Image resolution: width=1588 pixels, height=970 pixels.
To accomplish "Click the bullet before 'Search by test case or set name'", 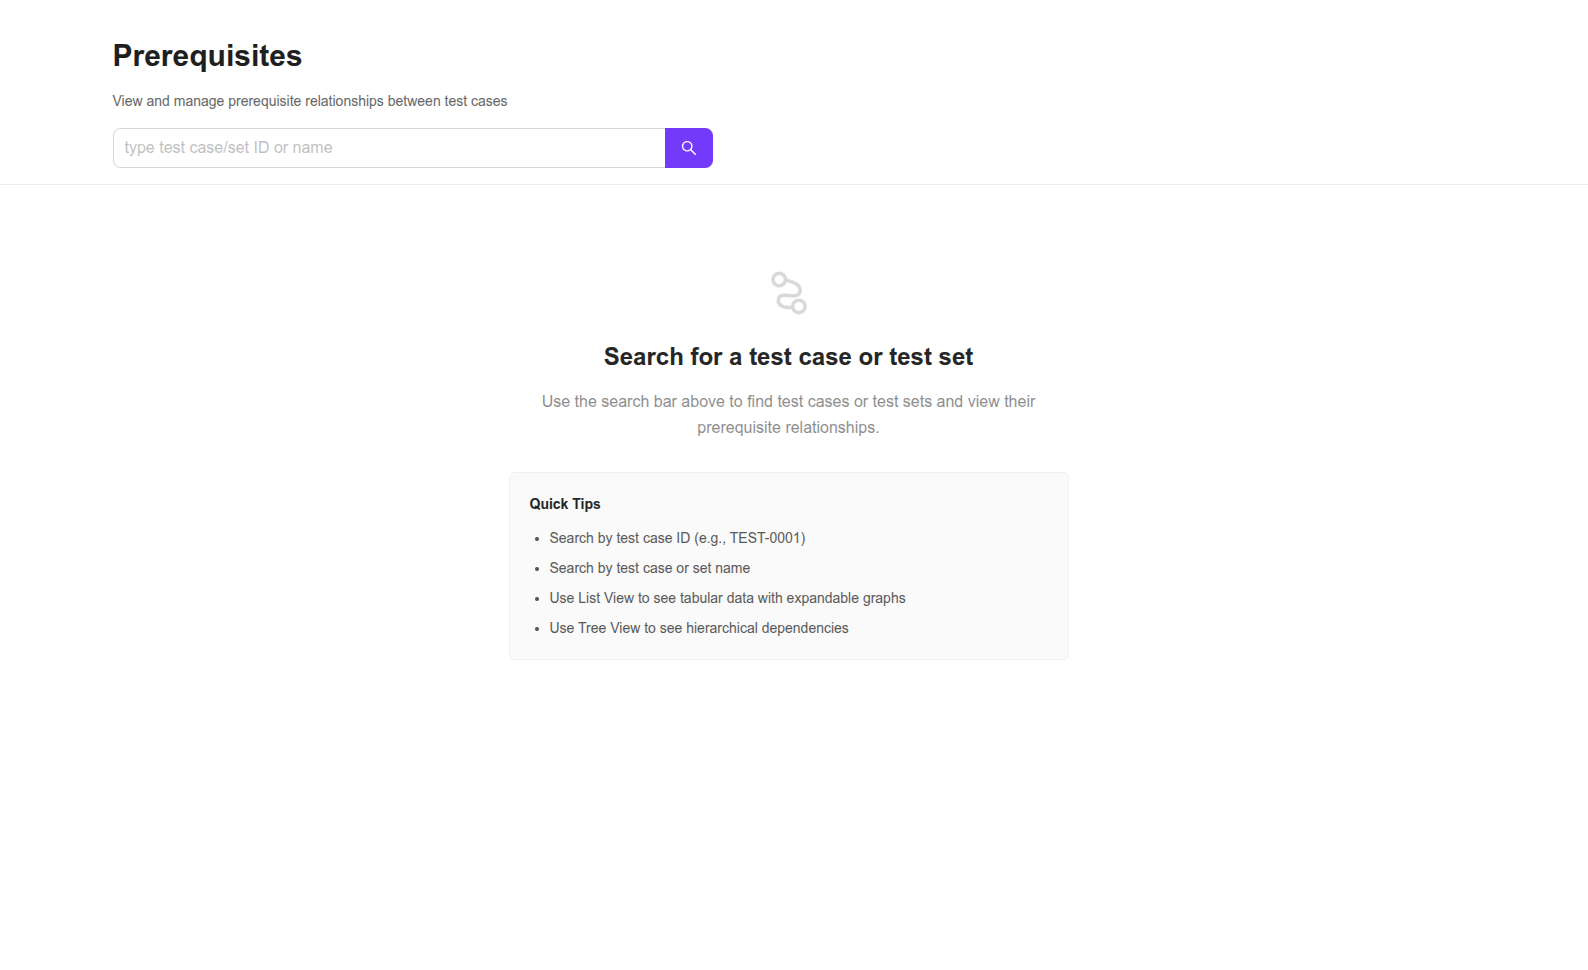I will (537, 569).
